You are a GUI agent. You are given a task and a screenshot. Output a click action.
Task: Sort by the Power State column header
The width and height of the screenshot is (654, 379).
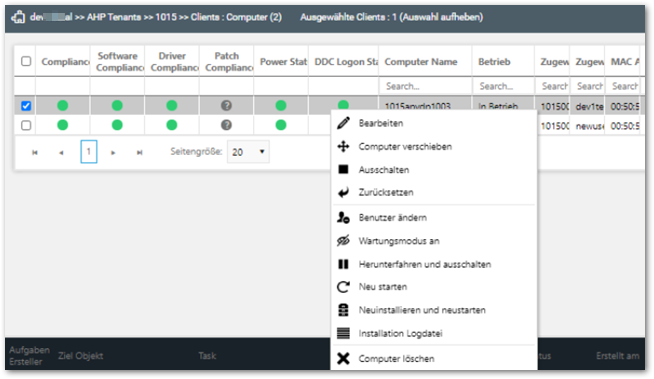coord(283,62)
